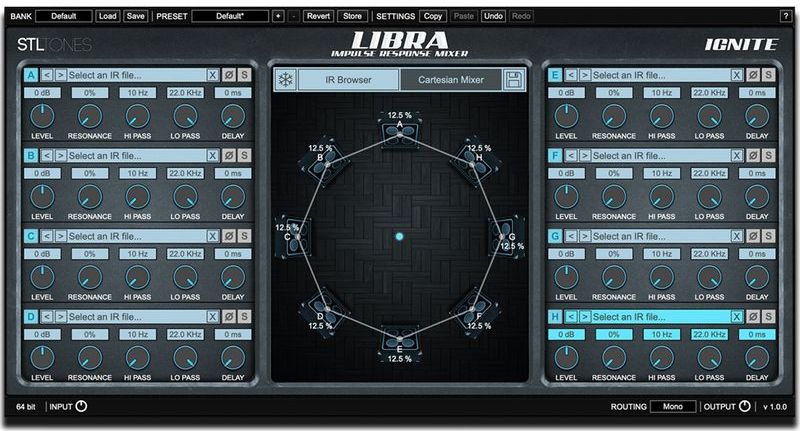Screen dimensions: 800x431
Task: Toggle the snowflake freeze icon
Action: click(286, 80)
